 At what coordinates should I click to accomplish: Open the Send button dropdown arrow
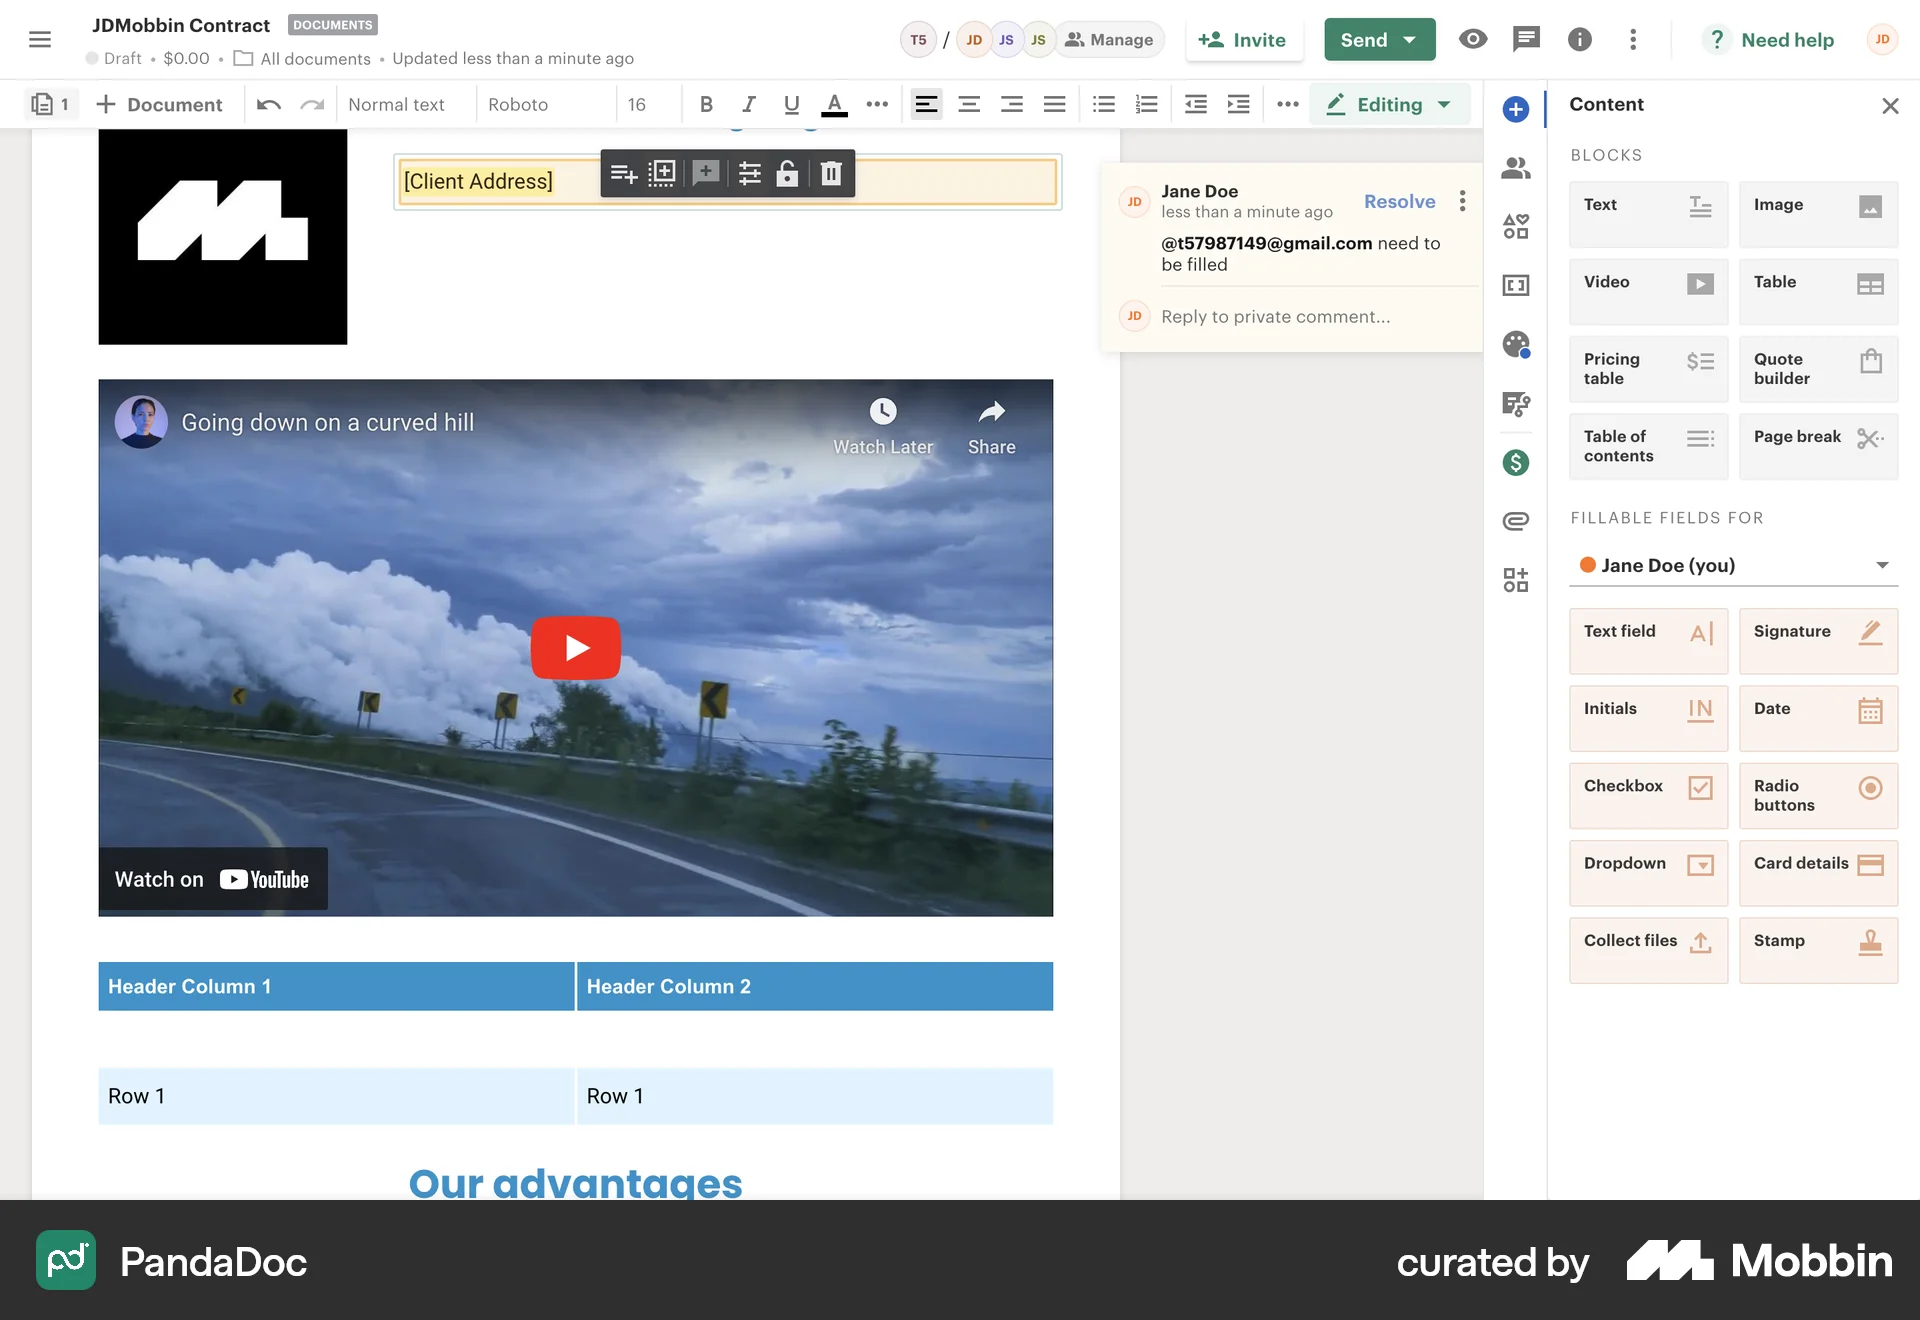(x=1409, y=39)
